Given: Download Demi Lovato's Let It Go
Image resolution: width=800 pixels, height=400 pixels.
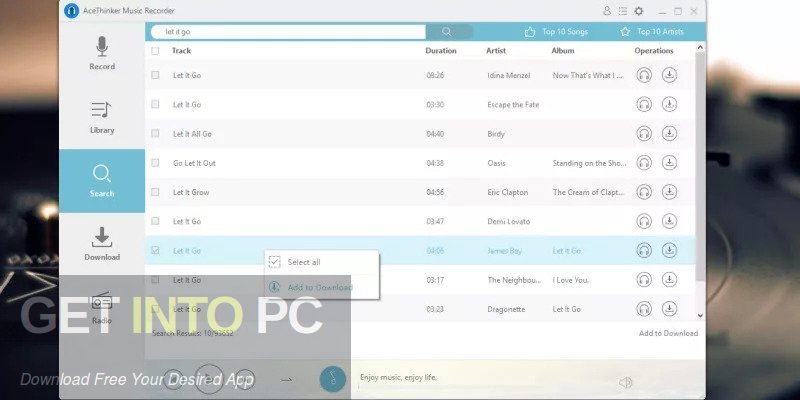Looking at the screenshot, I should click(x=669, y=221).
